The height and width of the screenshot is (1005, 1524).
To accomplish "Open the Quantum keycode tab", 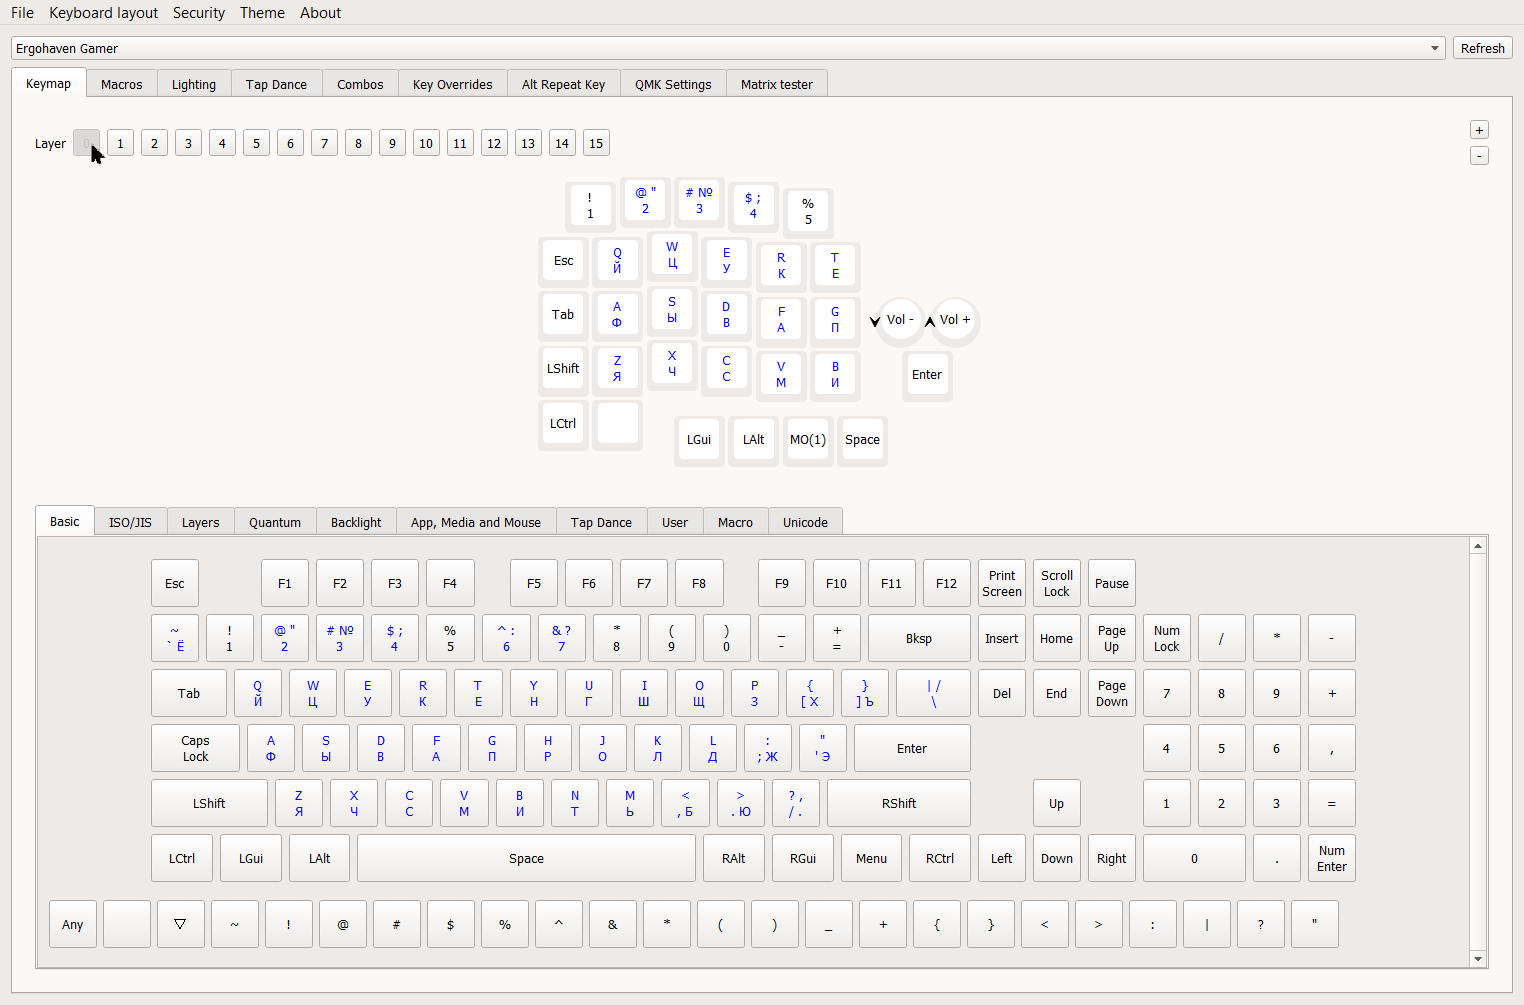I will point(275,522).
